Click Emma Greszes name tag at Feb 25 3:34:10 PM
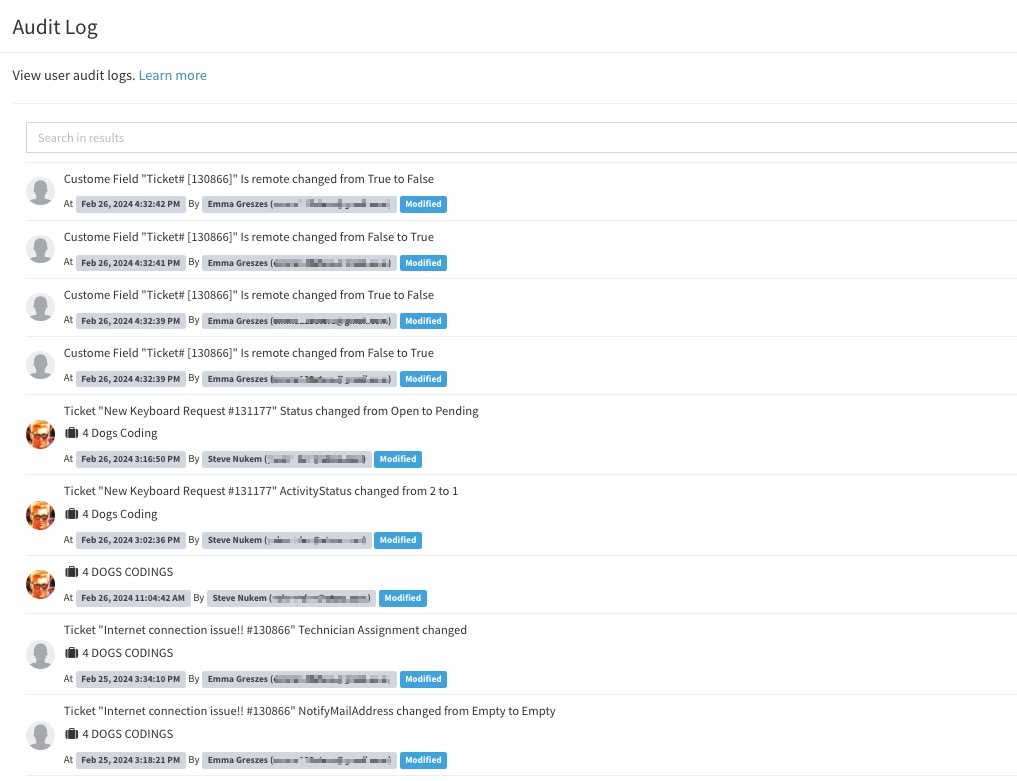The height and width of the screenshot is (781, 1017). [x=300, y=679]
